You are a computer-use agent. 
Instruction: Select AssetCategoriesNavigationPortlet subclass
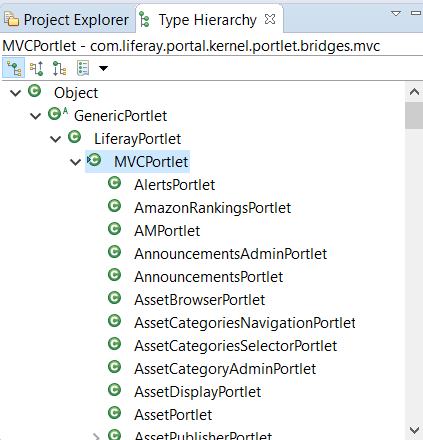click(245, 323)
